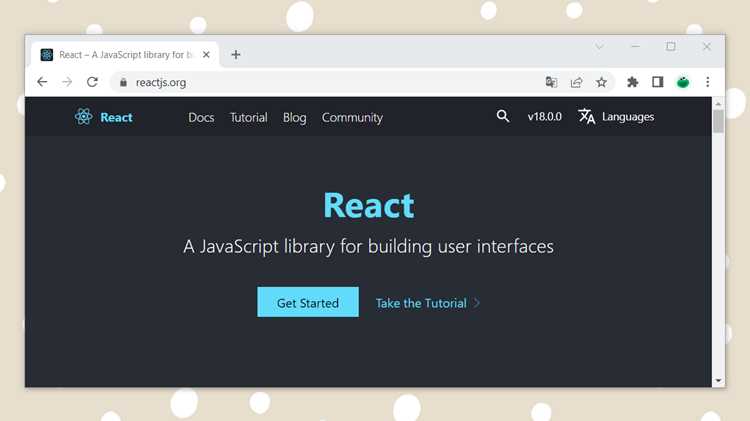Image resolution: width=750 pixels, height=421 pixels.
Task: Share this page icon
Action: click(576, 82)
